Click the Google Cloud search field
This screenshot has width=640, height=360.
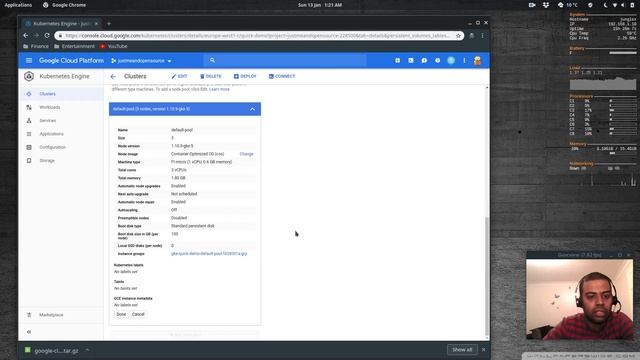tap(285, 60)
